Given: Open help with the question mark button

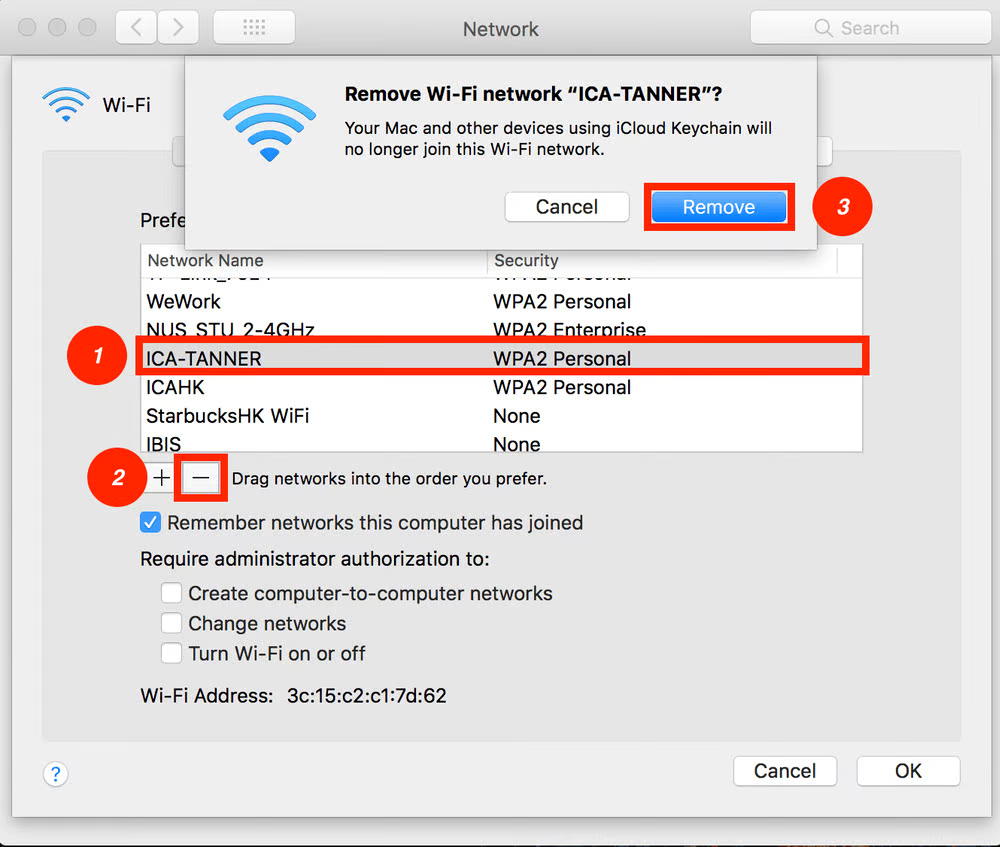Looking at the screenshot, I should (x=55, y=774).
